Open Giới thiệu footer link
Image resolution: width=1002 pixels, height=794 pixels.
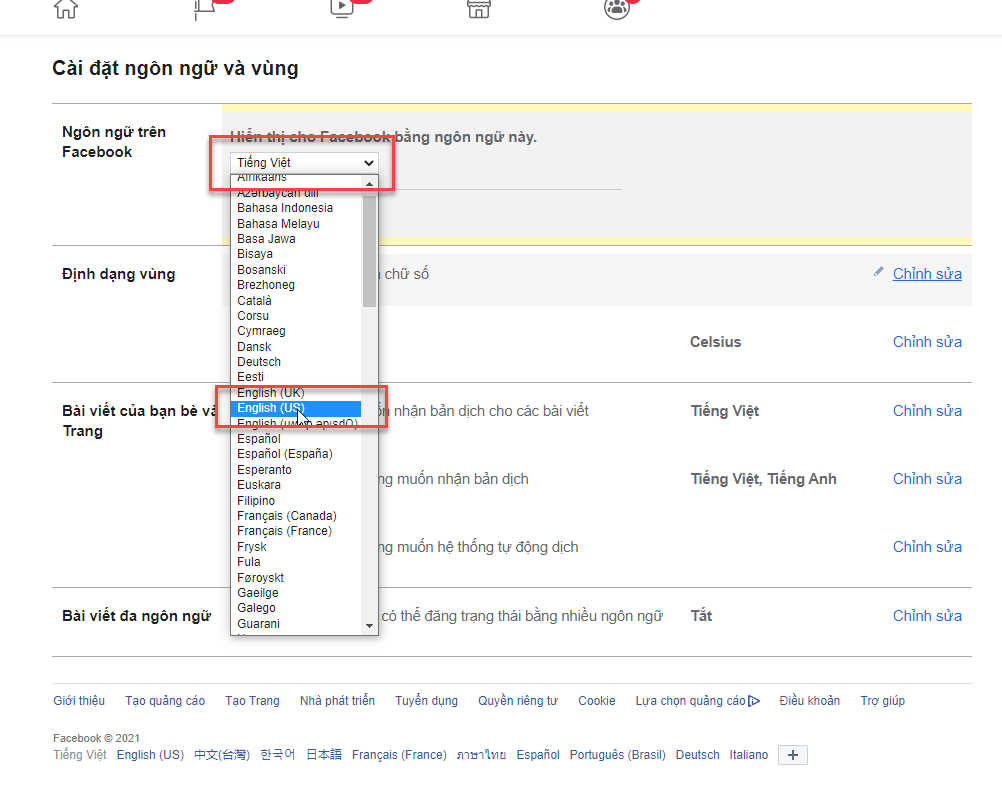(x=79, y=701)
